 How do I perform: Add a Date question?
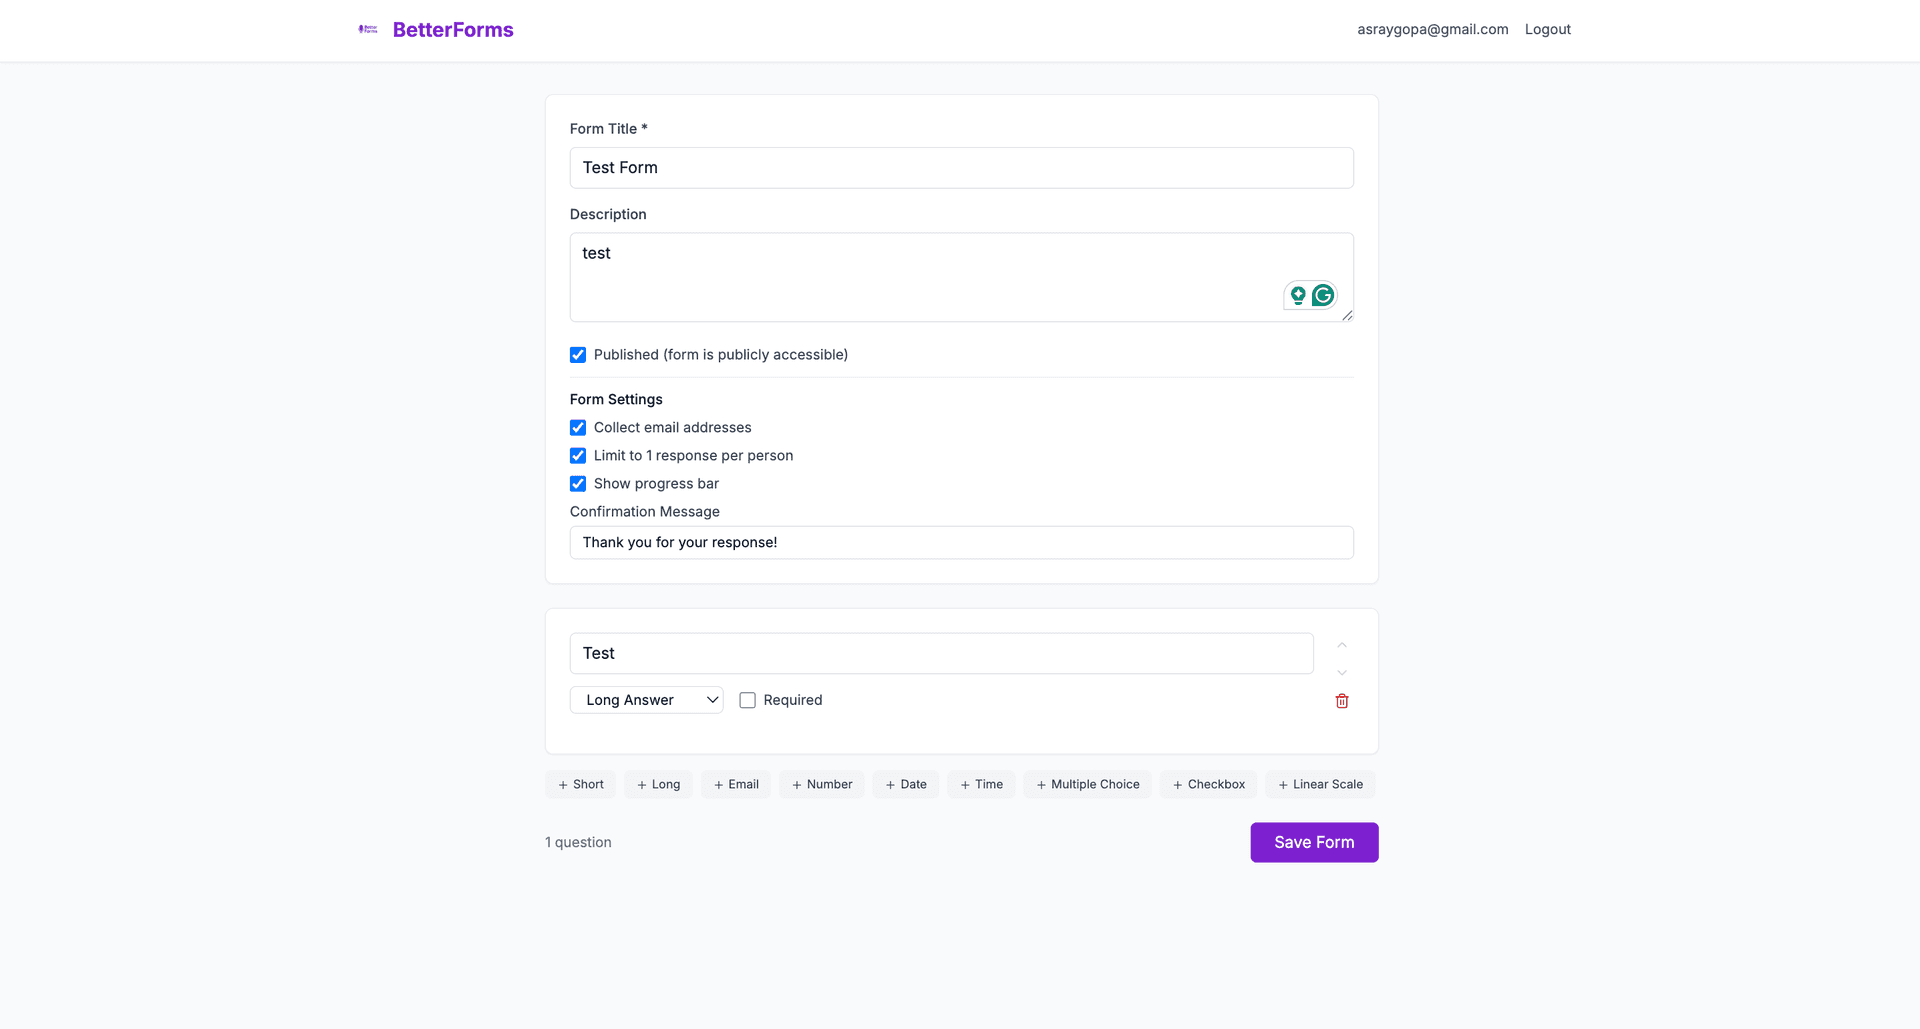pyautogui.click(x=905, y=784)
